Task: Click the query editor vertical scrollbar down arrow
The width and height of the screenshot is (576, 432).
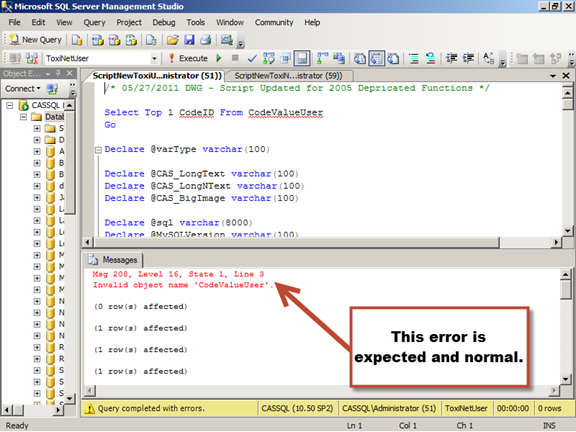Action: (x=568, y=231)
